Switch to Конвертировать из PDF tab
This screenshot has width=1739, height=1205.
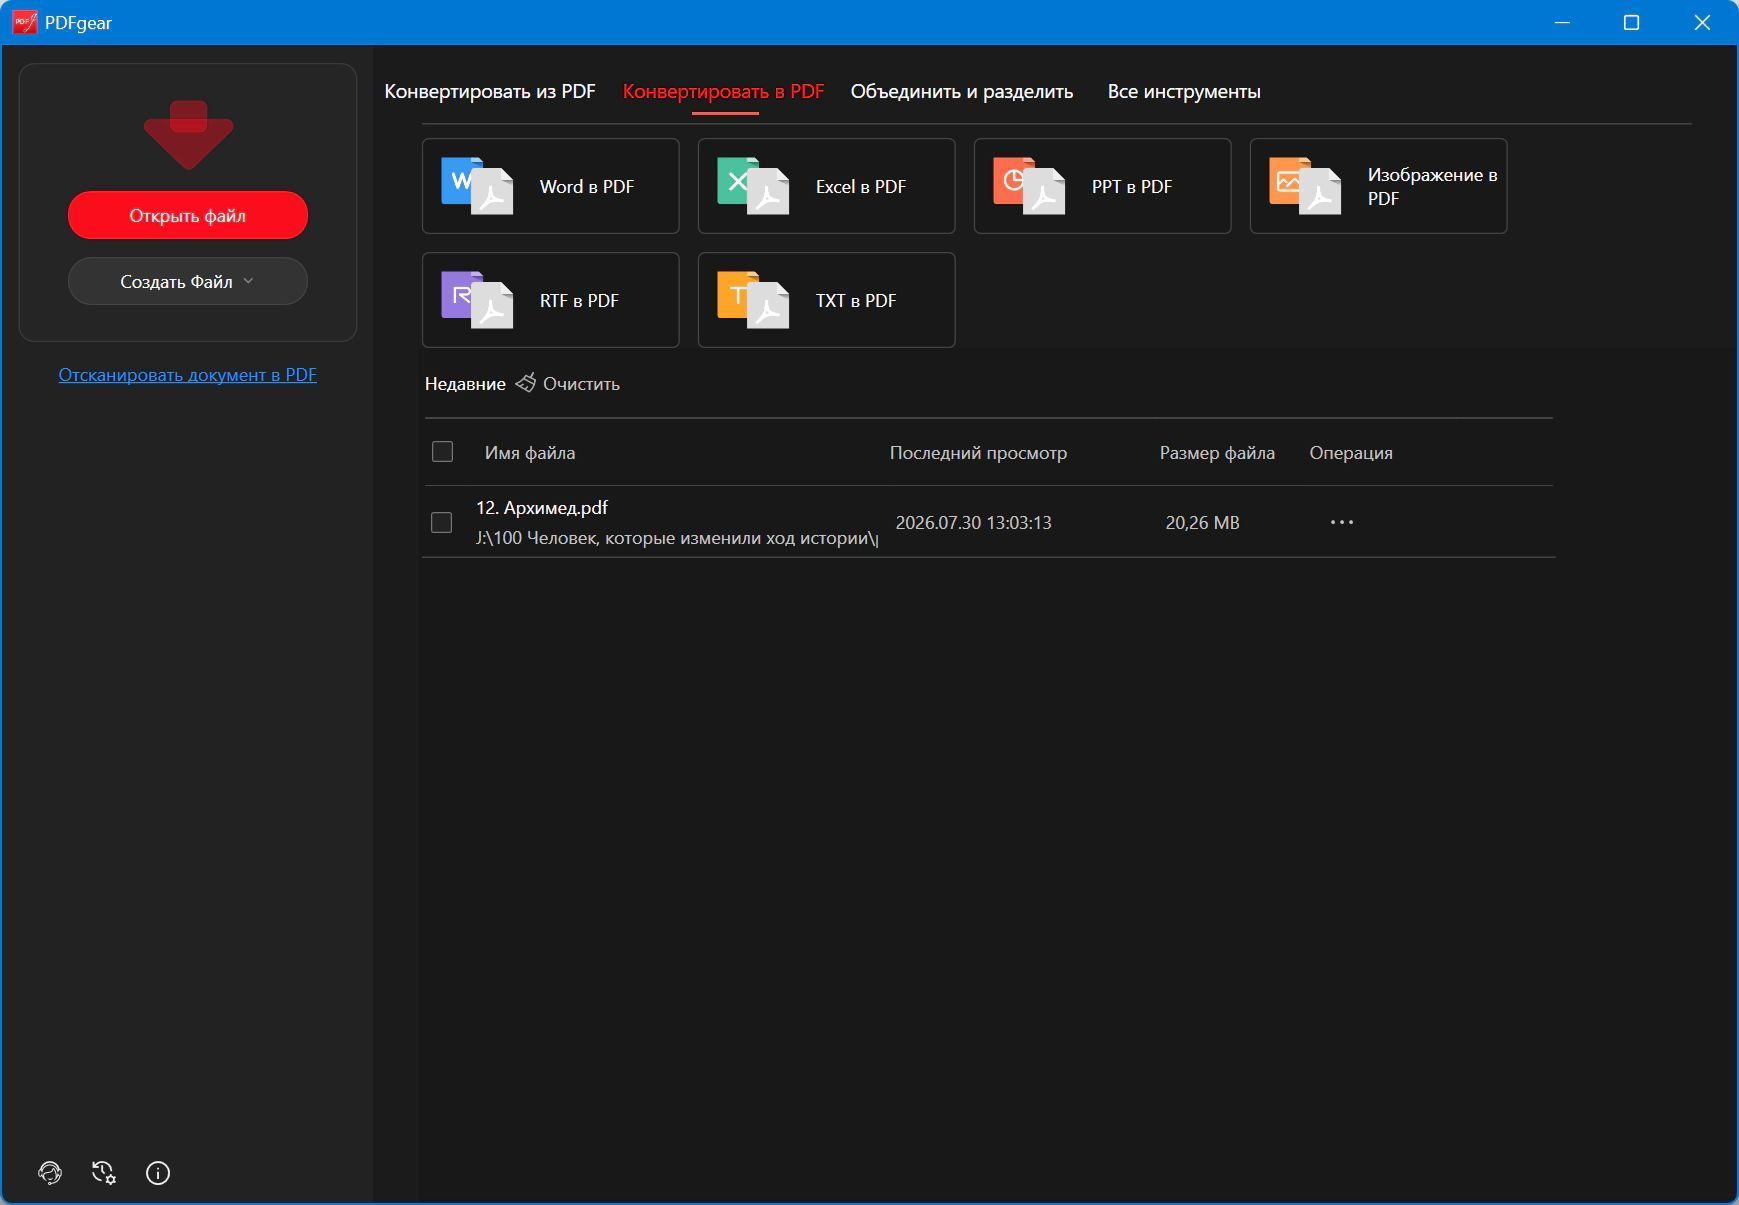click(490, 91)
